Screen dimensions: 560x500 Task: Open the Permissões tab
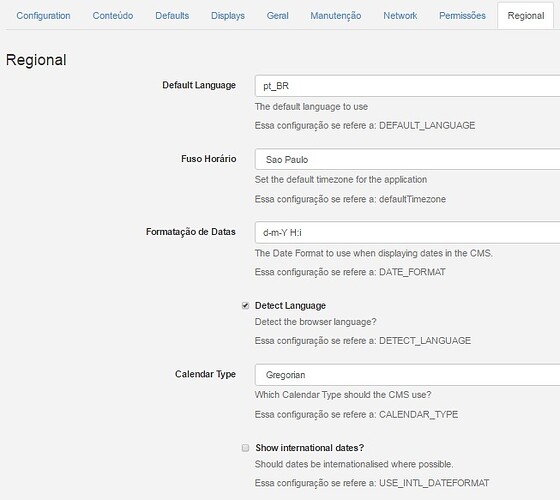pos(462,16)
